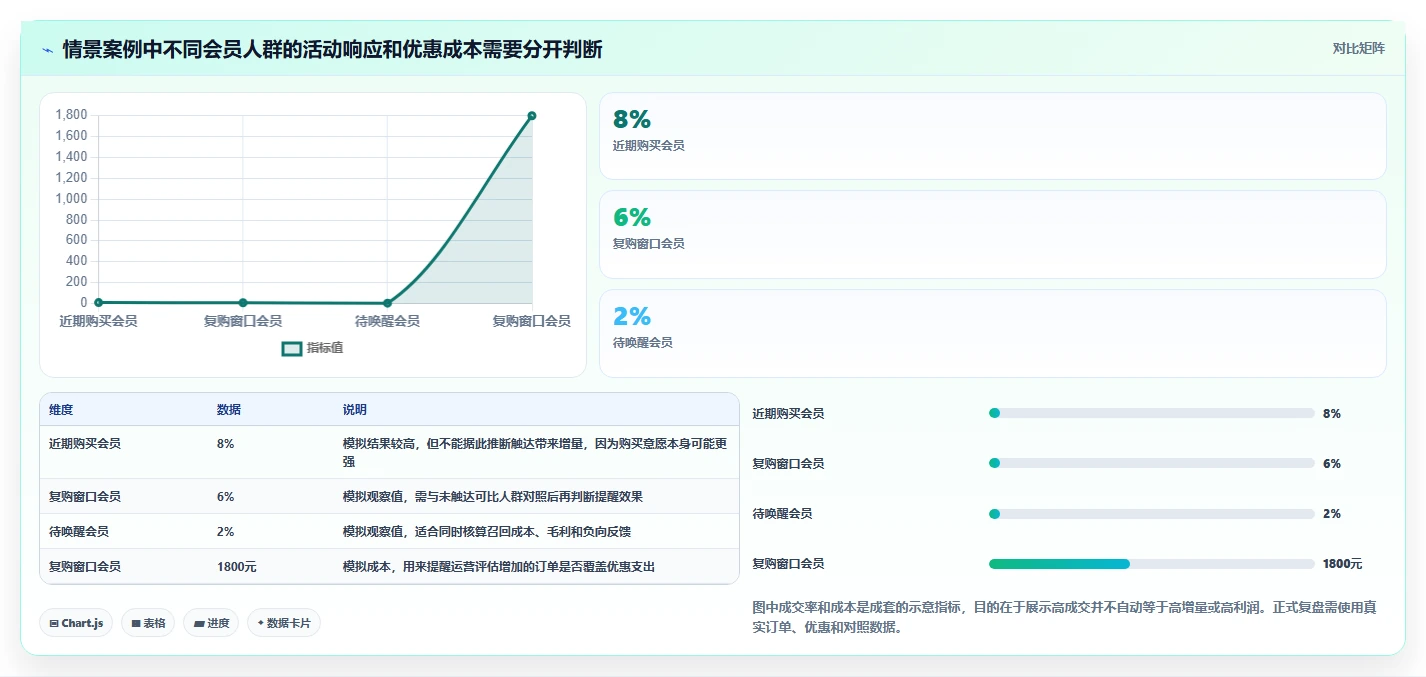1426x677 pixels.
Task: Click the 1800元 cell in the table
Action: 237,566
